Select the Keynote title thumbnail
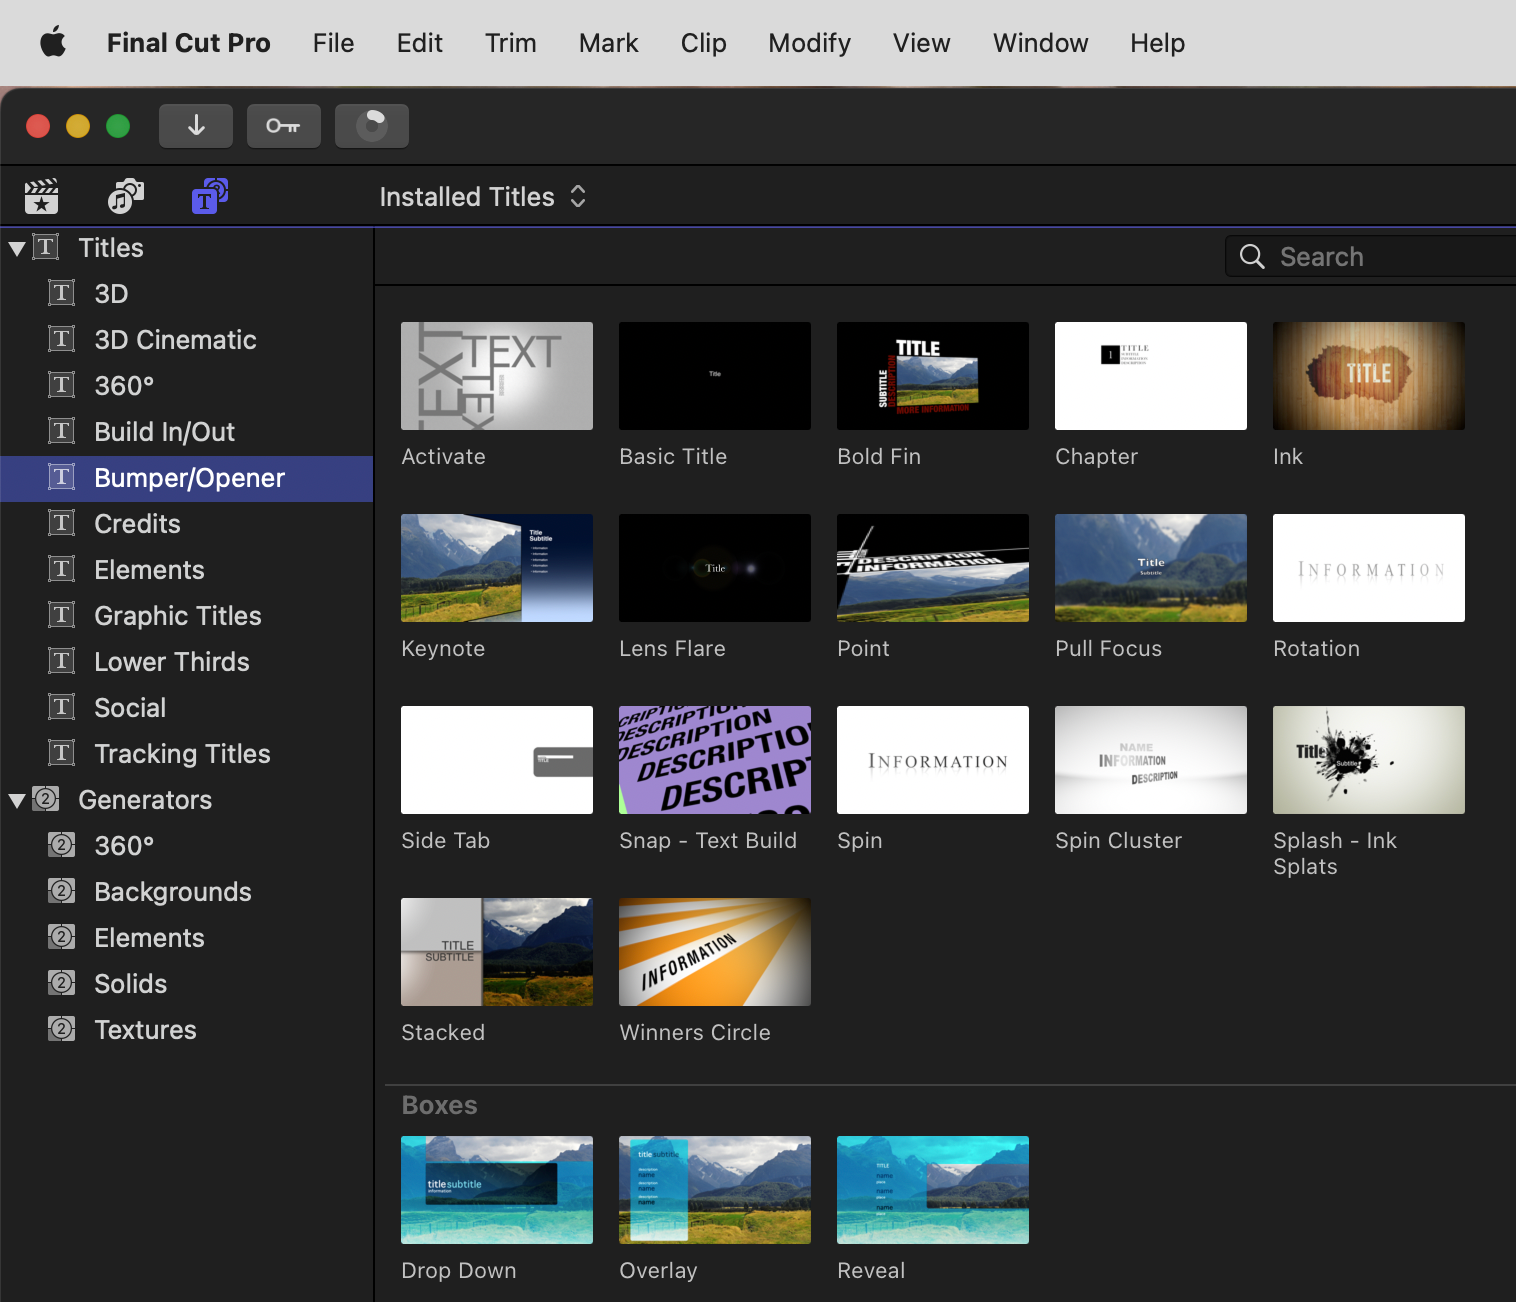 pos(497,568)
